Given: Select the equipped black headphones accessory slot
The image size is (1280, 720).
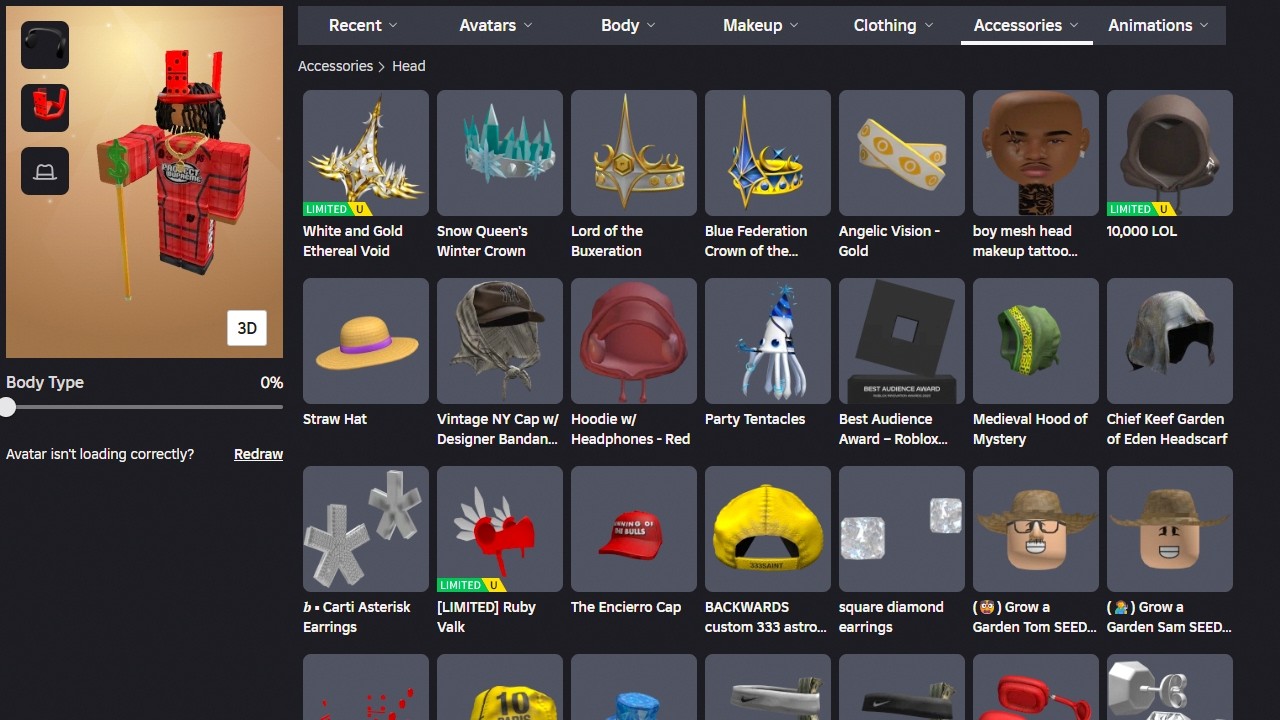Looking at the screenshot, I should (45, 45).
